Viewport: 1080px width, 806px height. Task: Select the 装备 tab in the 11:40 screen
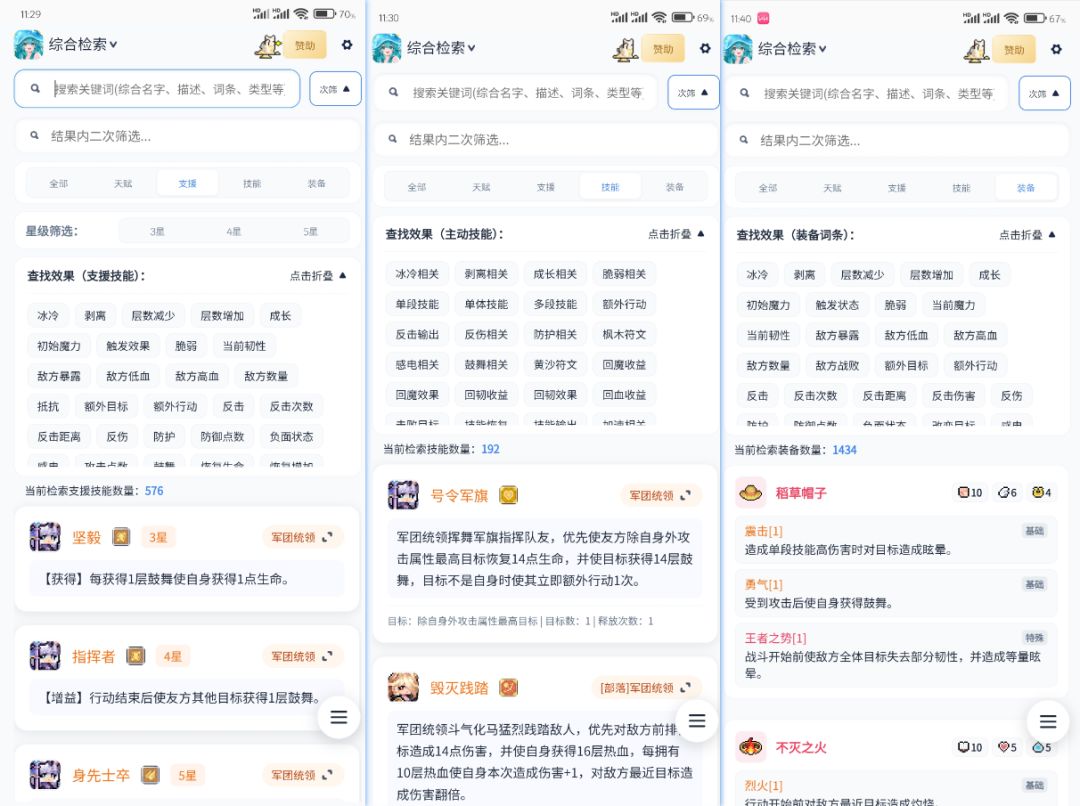coord(1026,187)
